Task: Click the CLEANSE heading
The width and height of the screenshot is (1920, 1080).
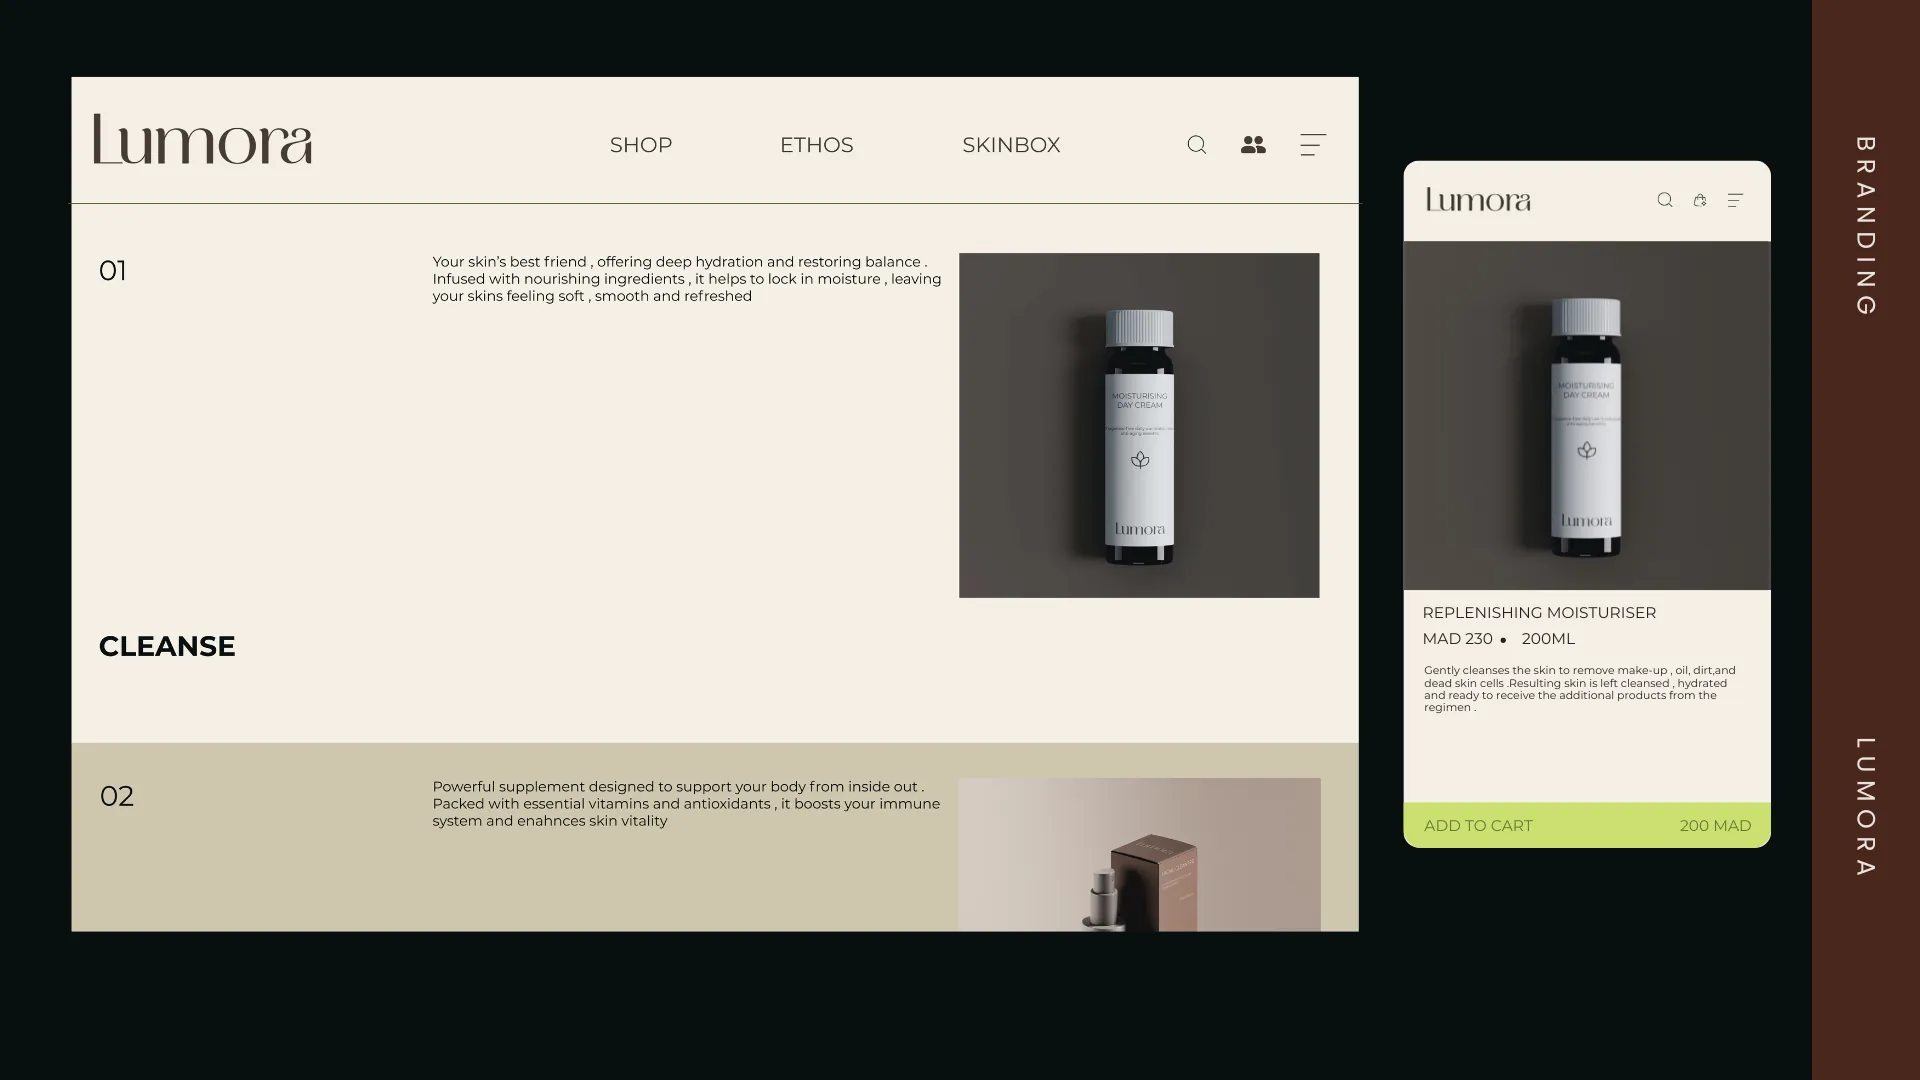Action: [x=167, y=646]
